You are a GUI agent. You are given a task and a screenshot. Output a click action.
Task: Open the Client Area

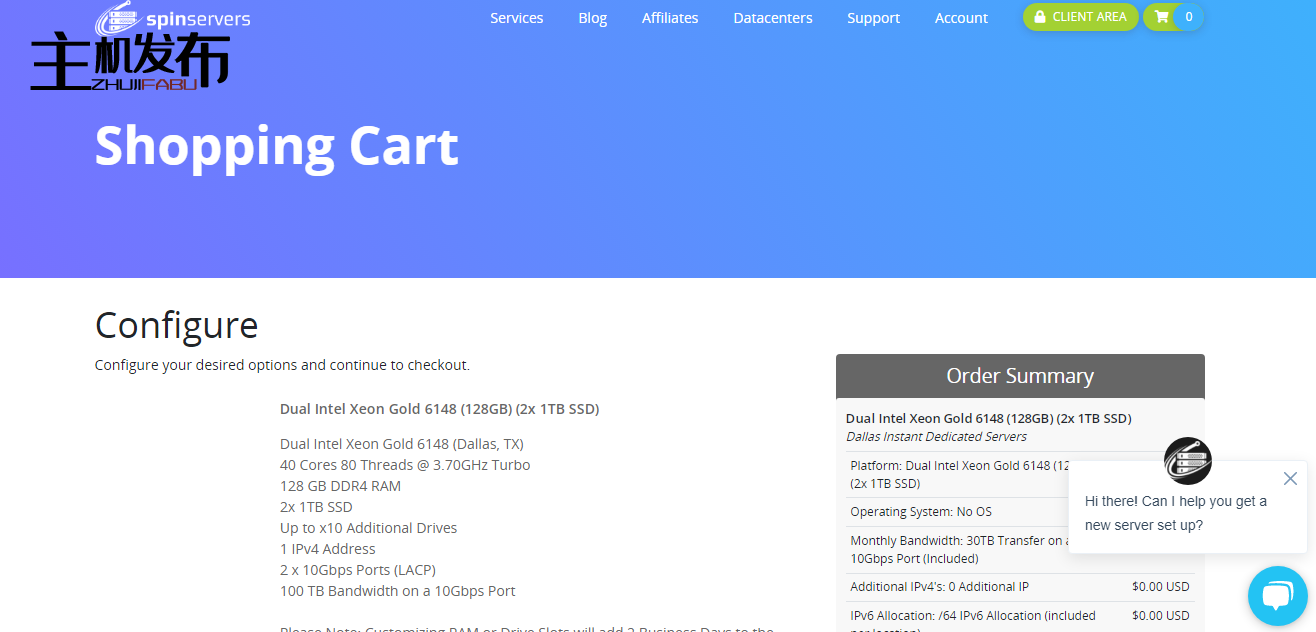click(1080, 17)
